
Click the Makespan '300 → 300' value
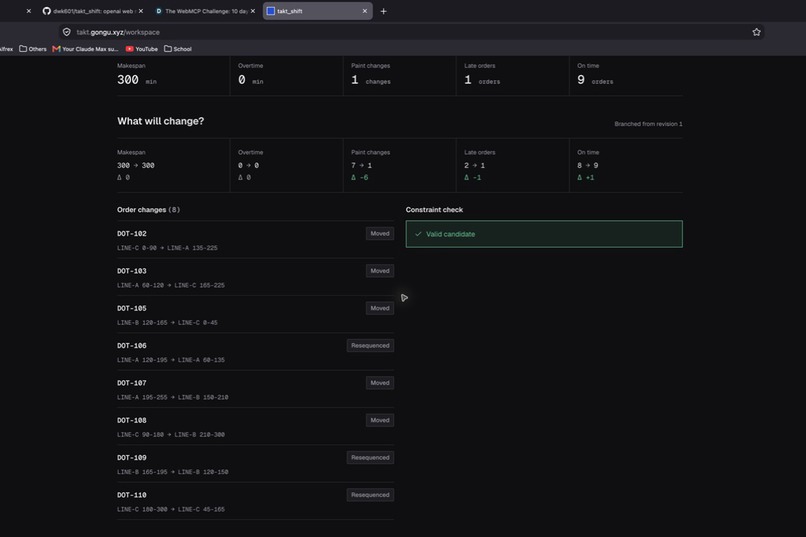click(x=136, y=165)
